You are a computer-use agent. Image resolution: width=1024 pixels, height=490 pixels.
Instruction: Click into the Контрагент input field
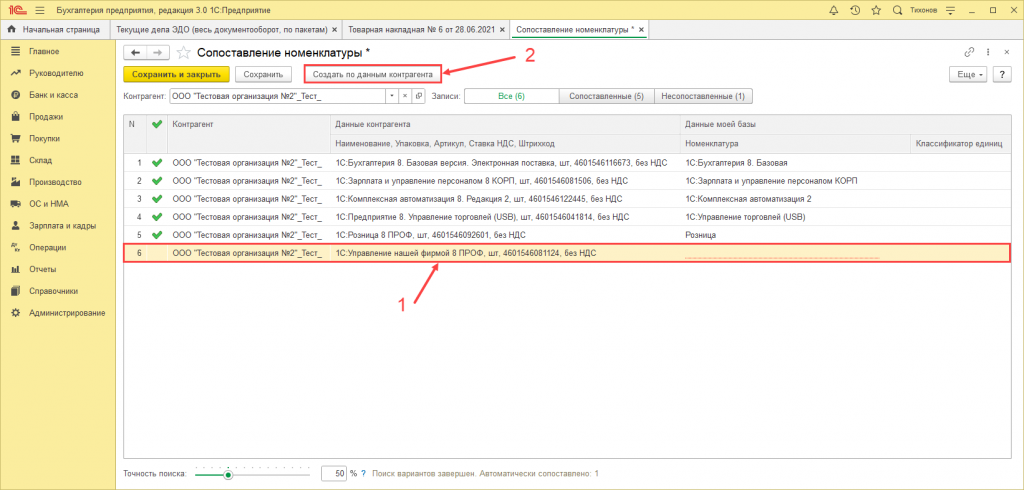coord(278,96)
